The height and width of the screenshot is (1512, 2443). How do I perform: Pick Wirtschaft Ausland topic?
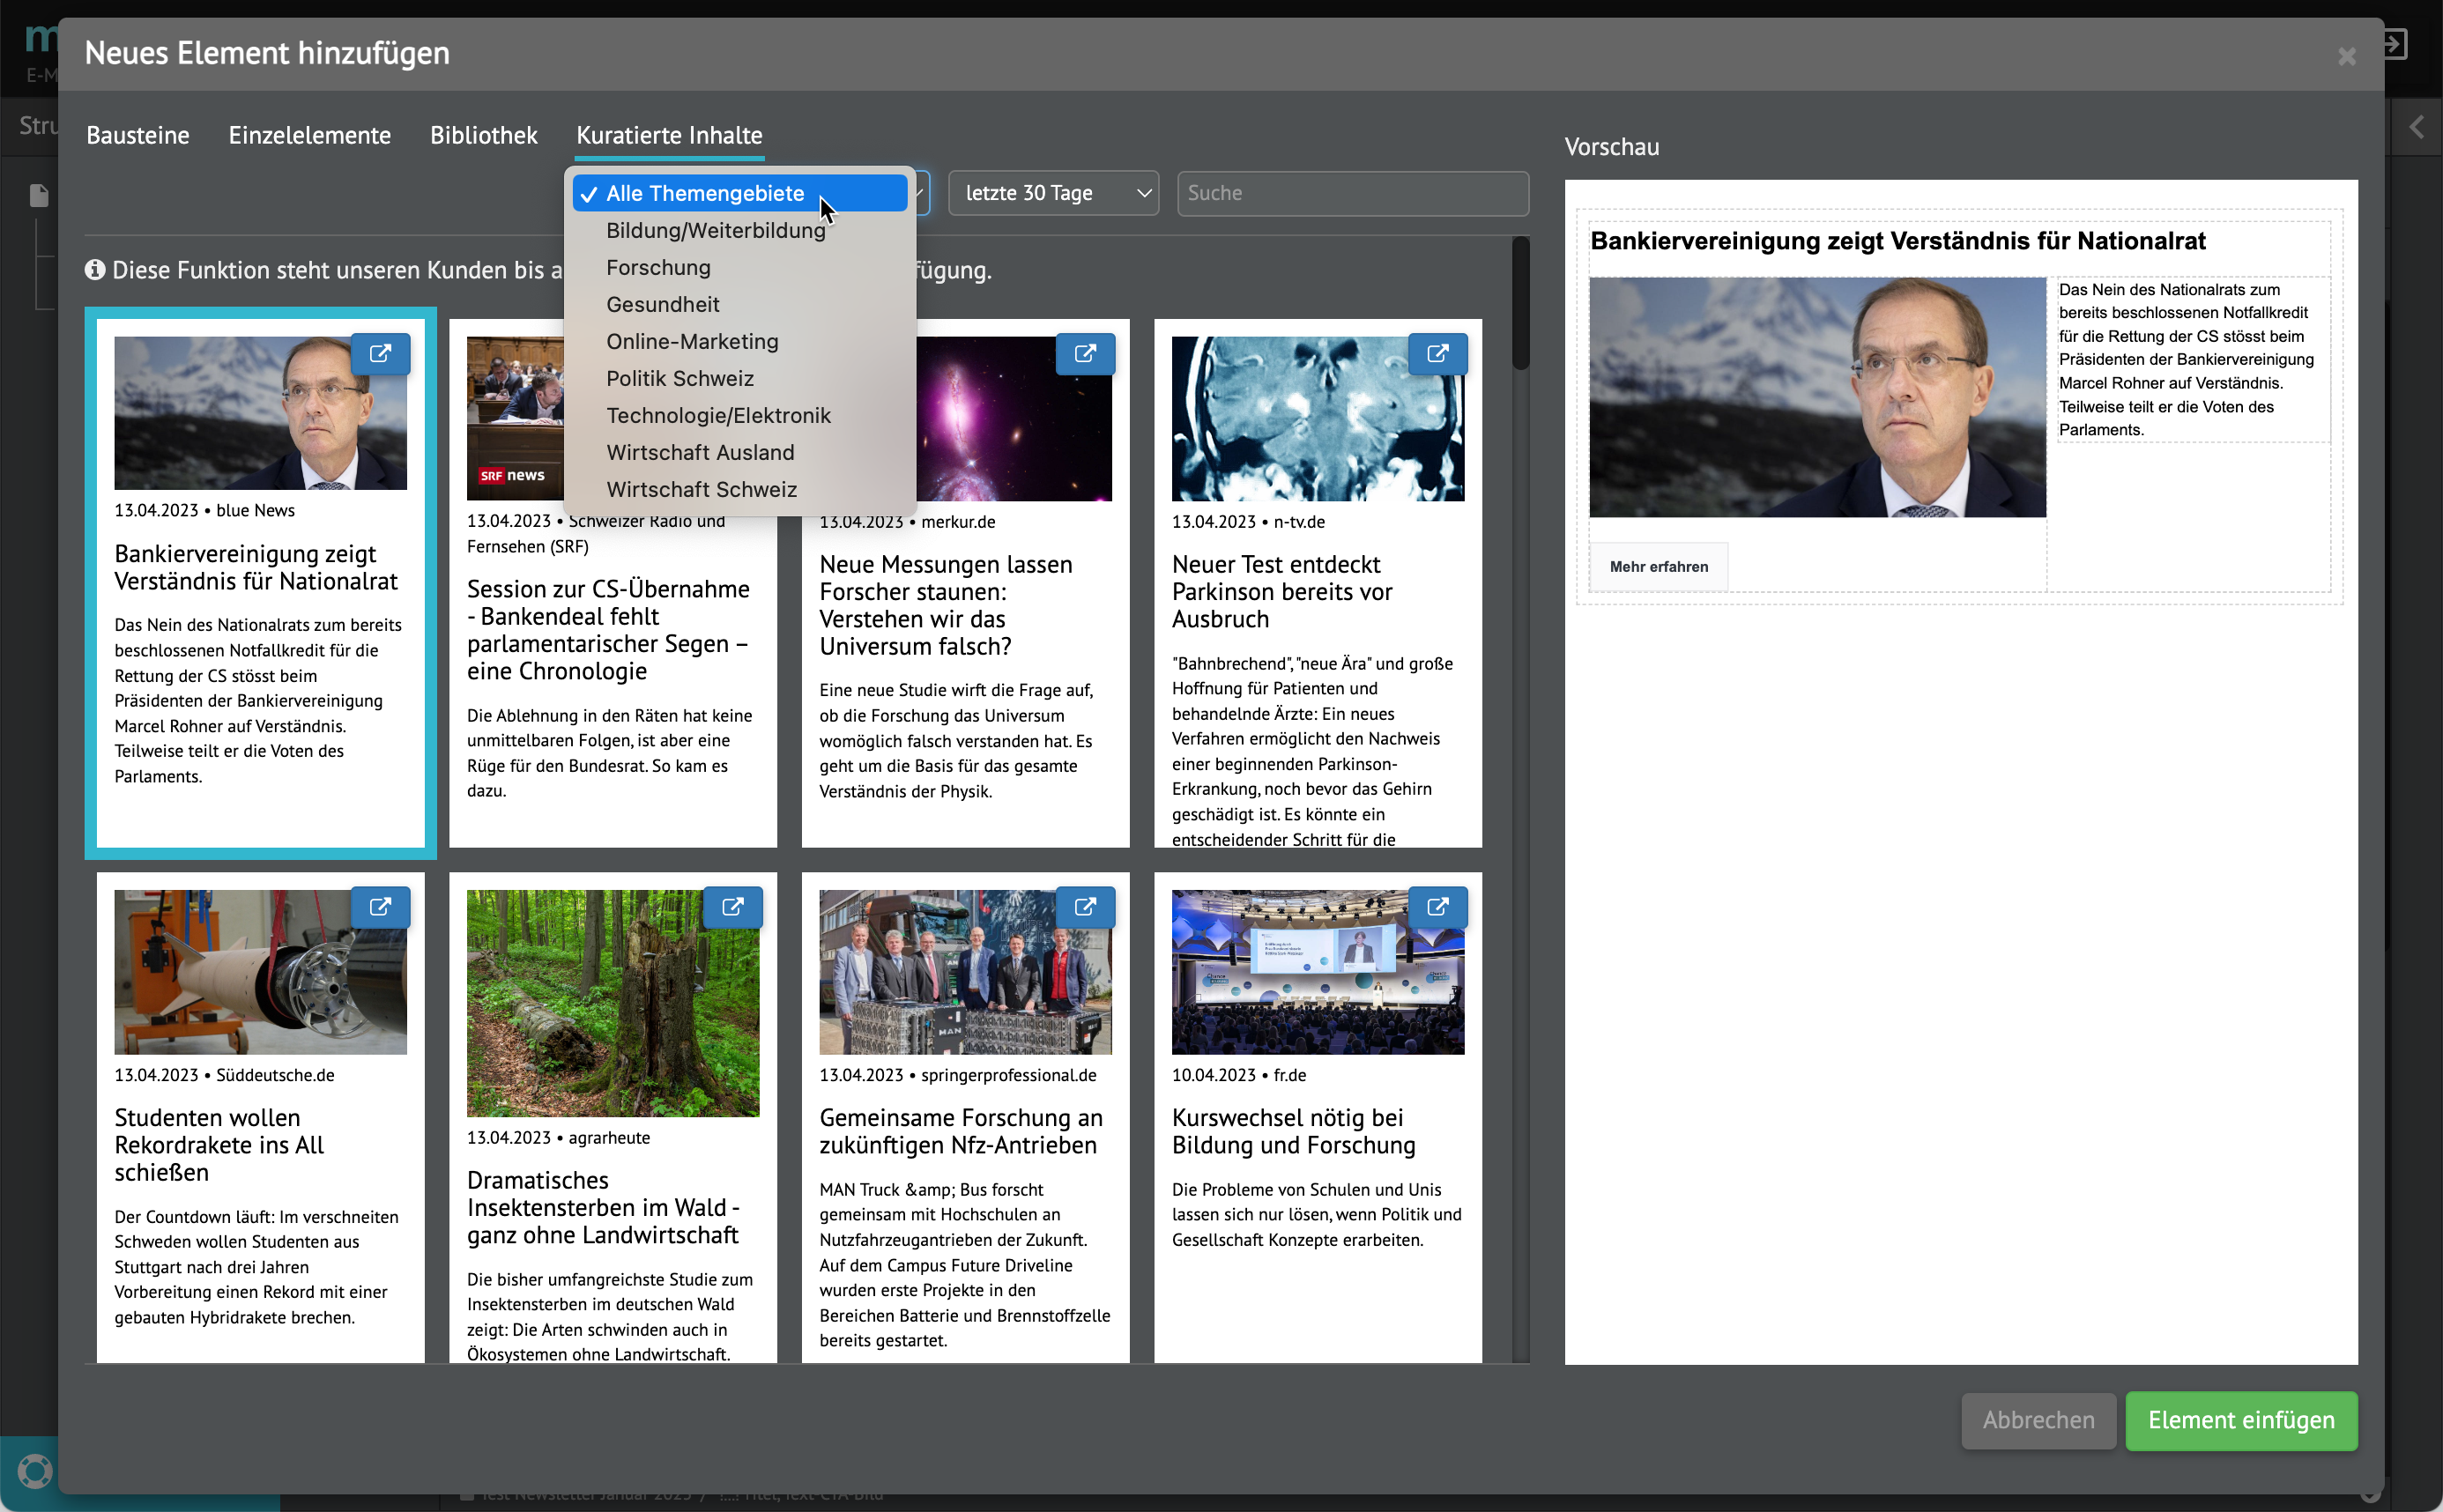(740, 452)
